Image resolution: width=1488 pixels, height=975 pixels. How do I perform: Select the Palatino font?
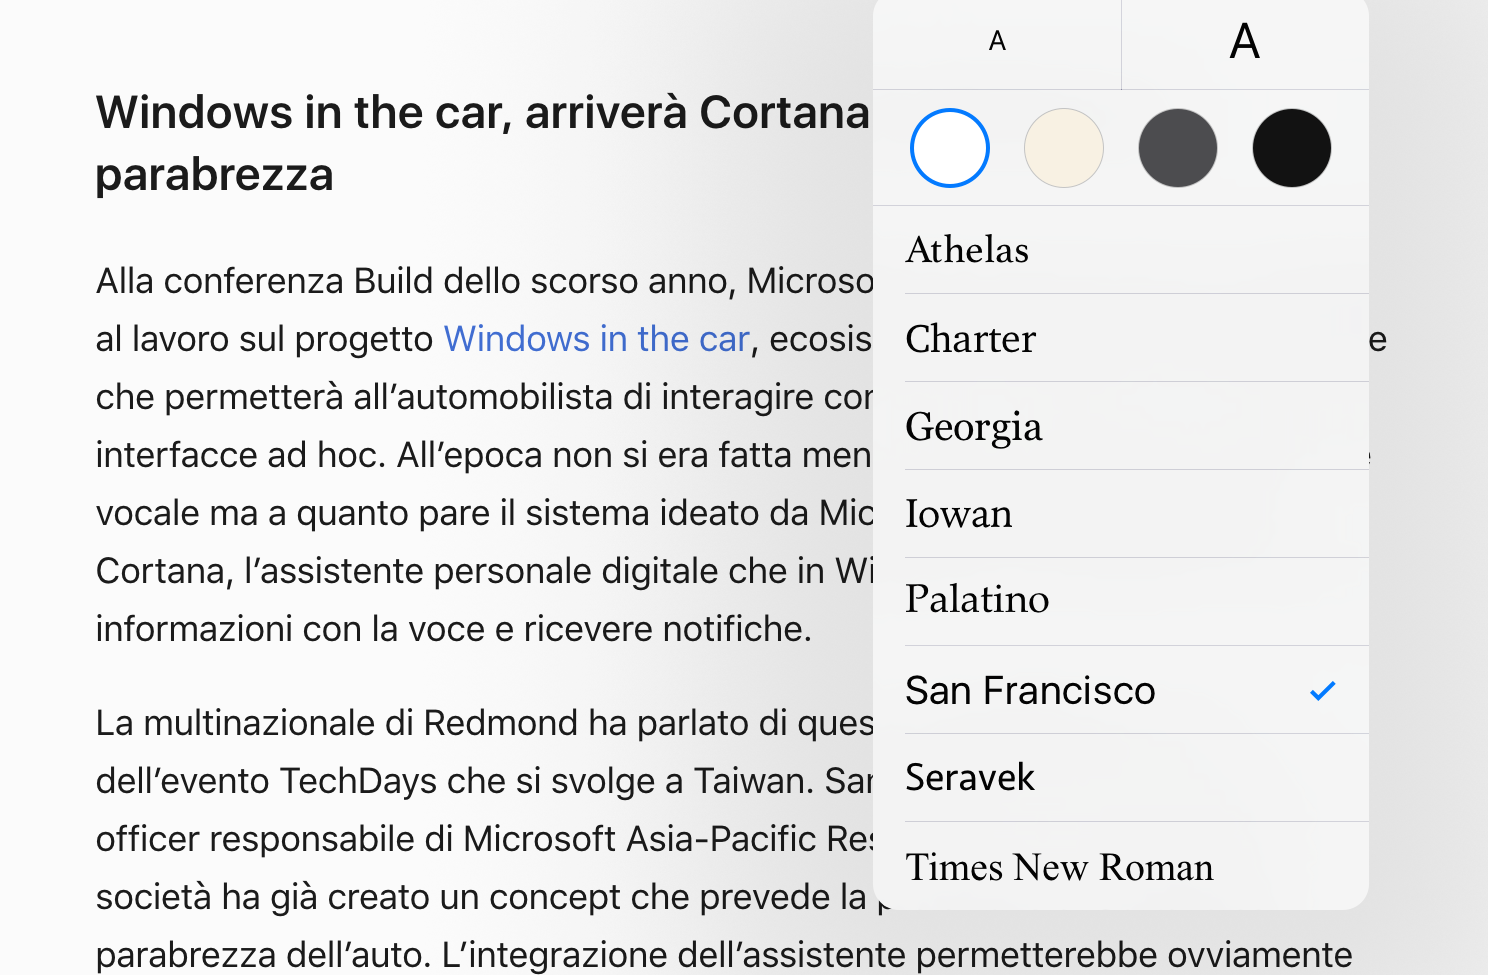tap(977, 600)
